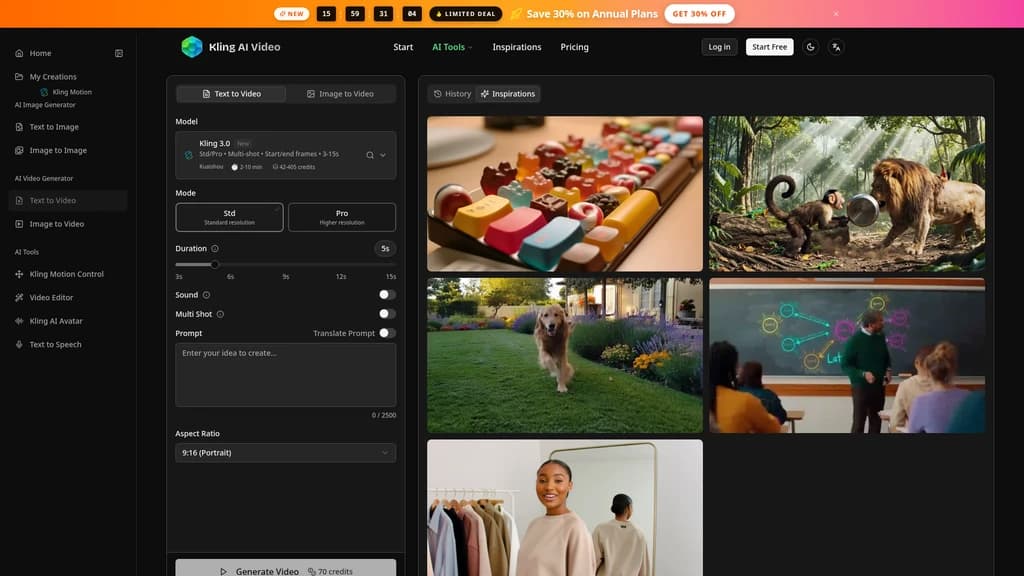Enable the Sound toggle
Screen dimensions: 1024x576
387,295
